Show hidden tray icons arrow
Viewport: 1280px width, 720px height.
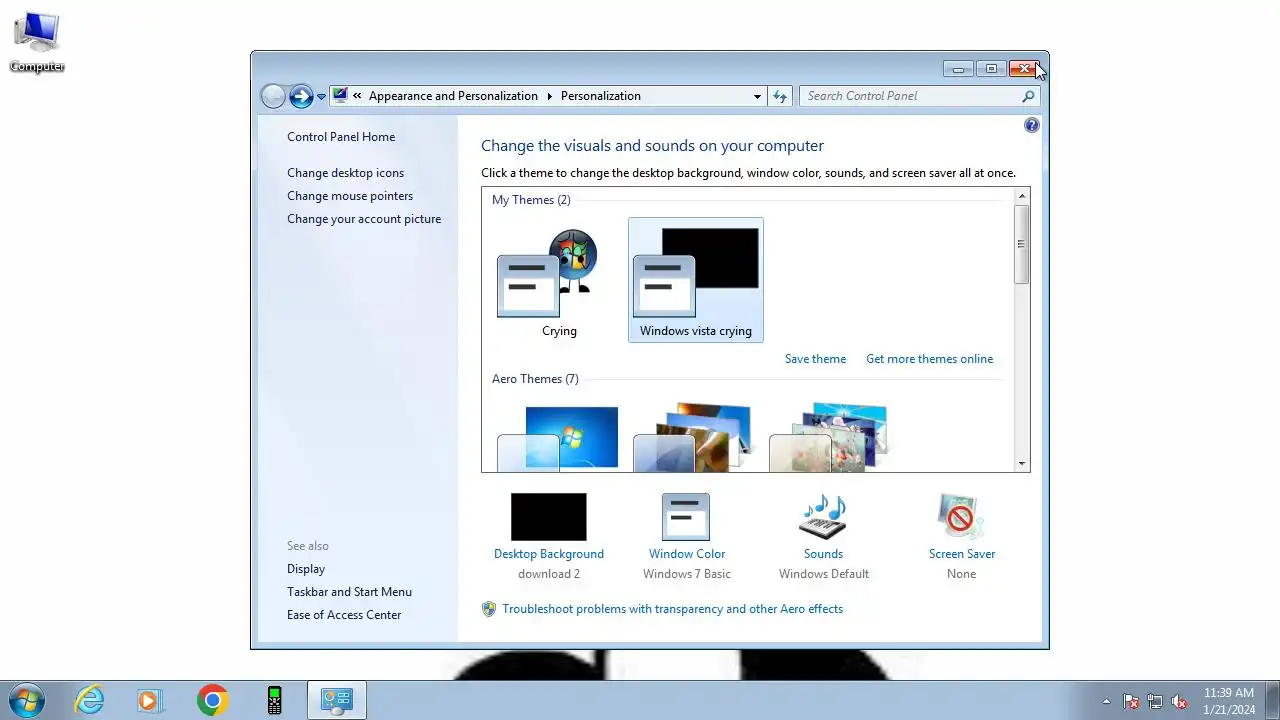(1106, 701)
